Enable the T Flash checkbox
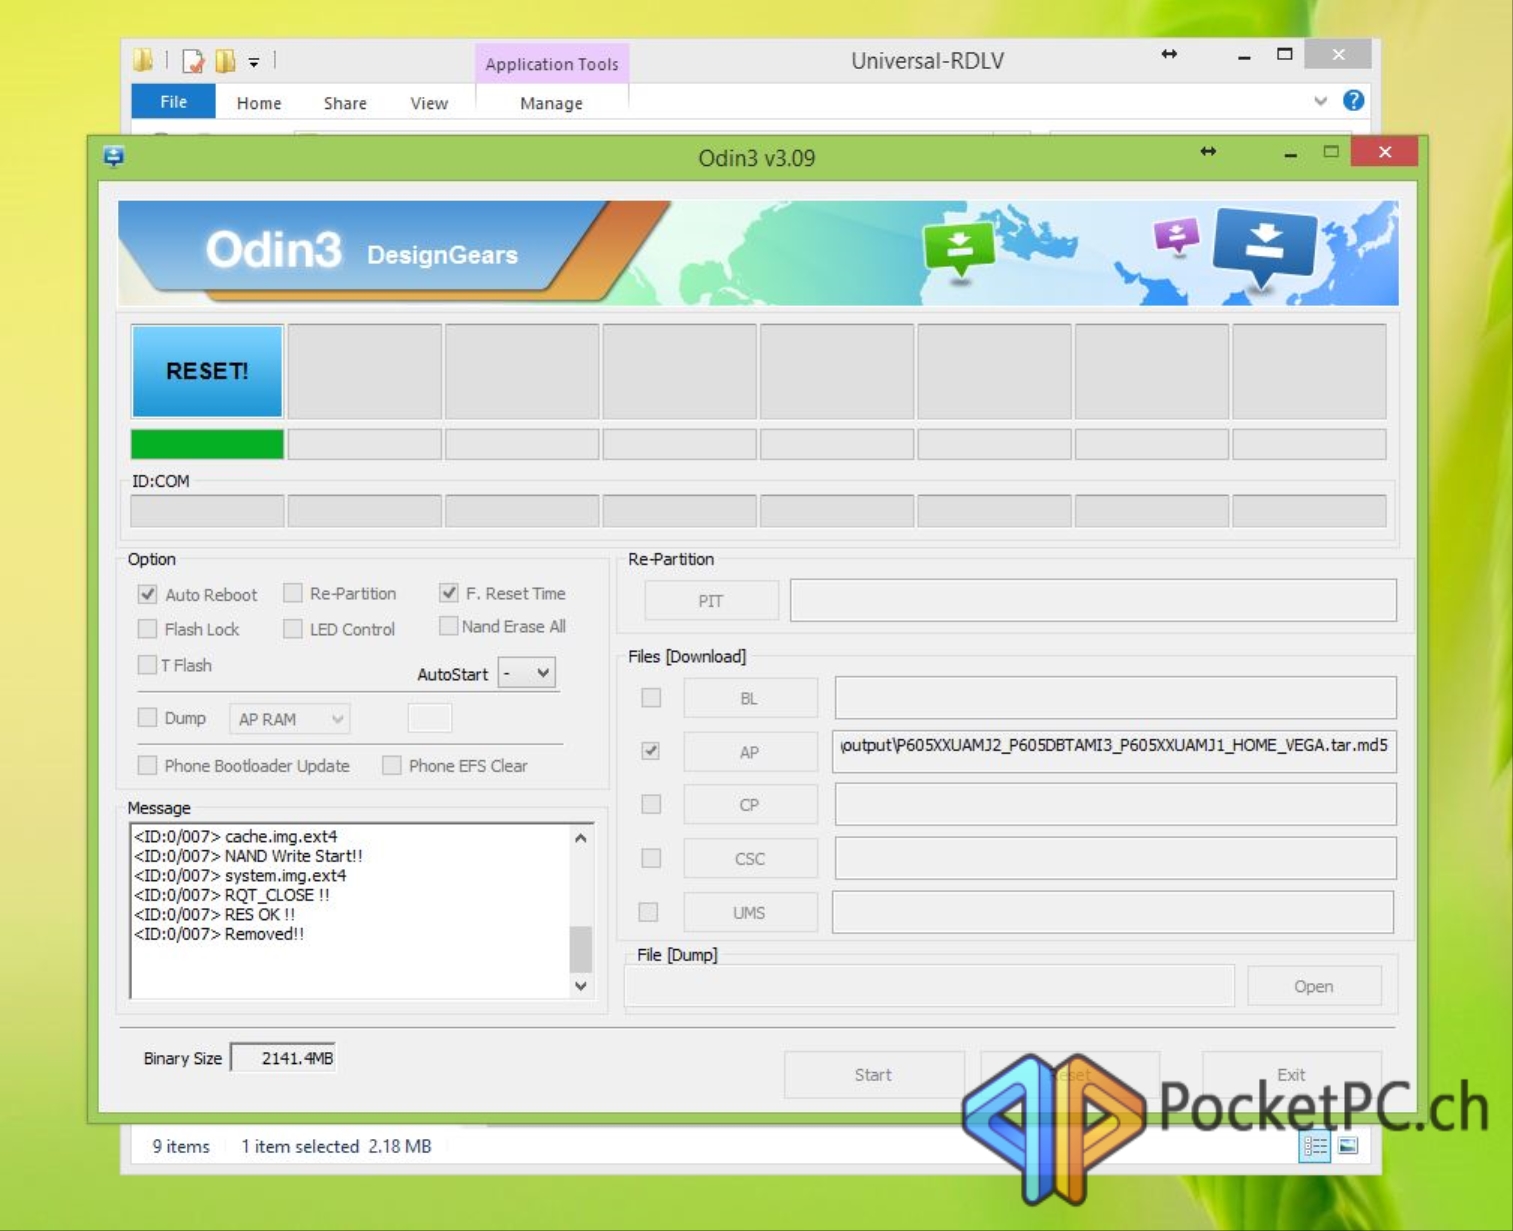This screenshot has height=1231, width=1513. (147, 665)
